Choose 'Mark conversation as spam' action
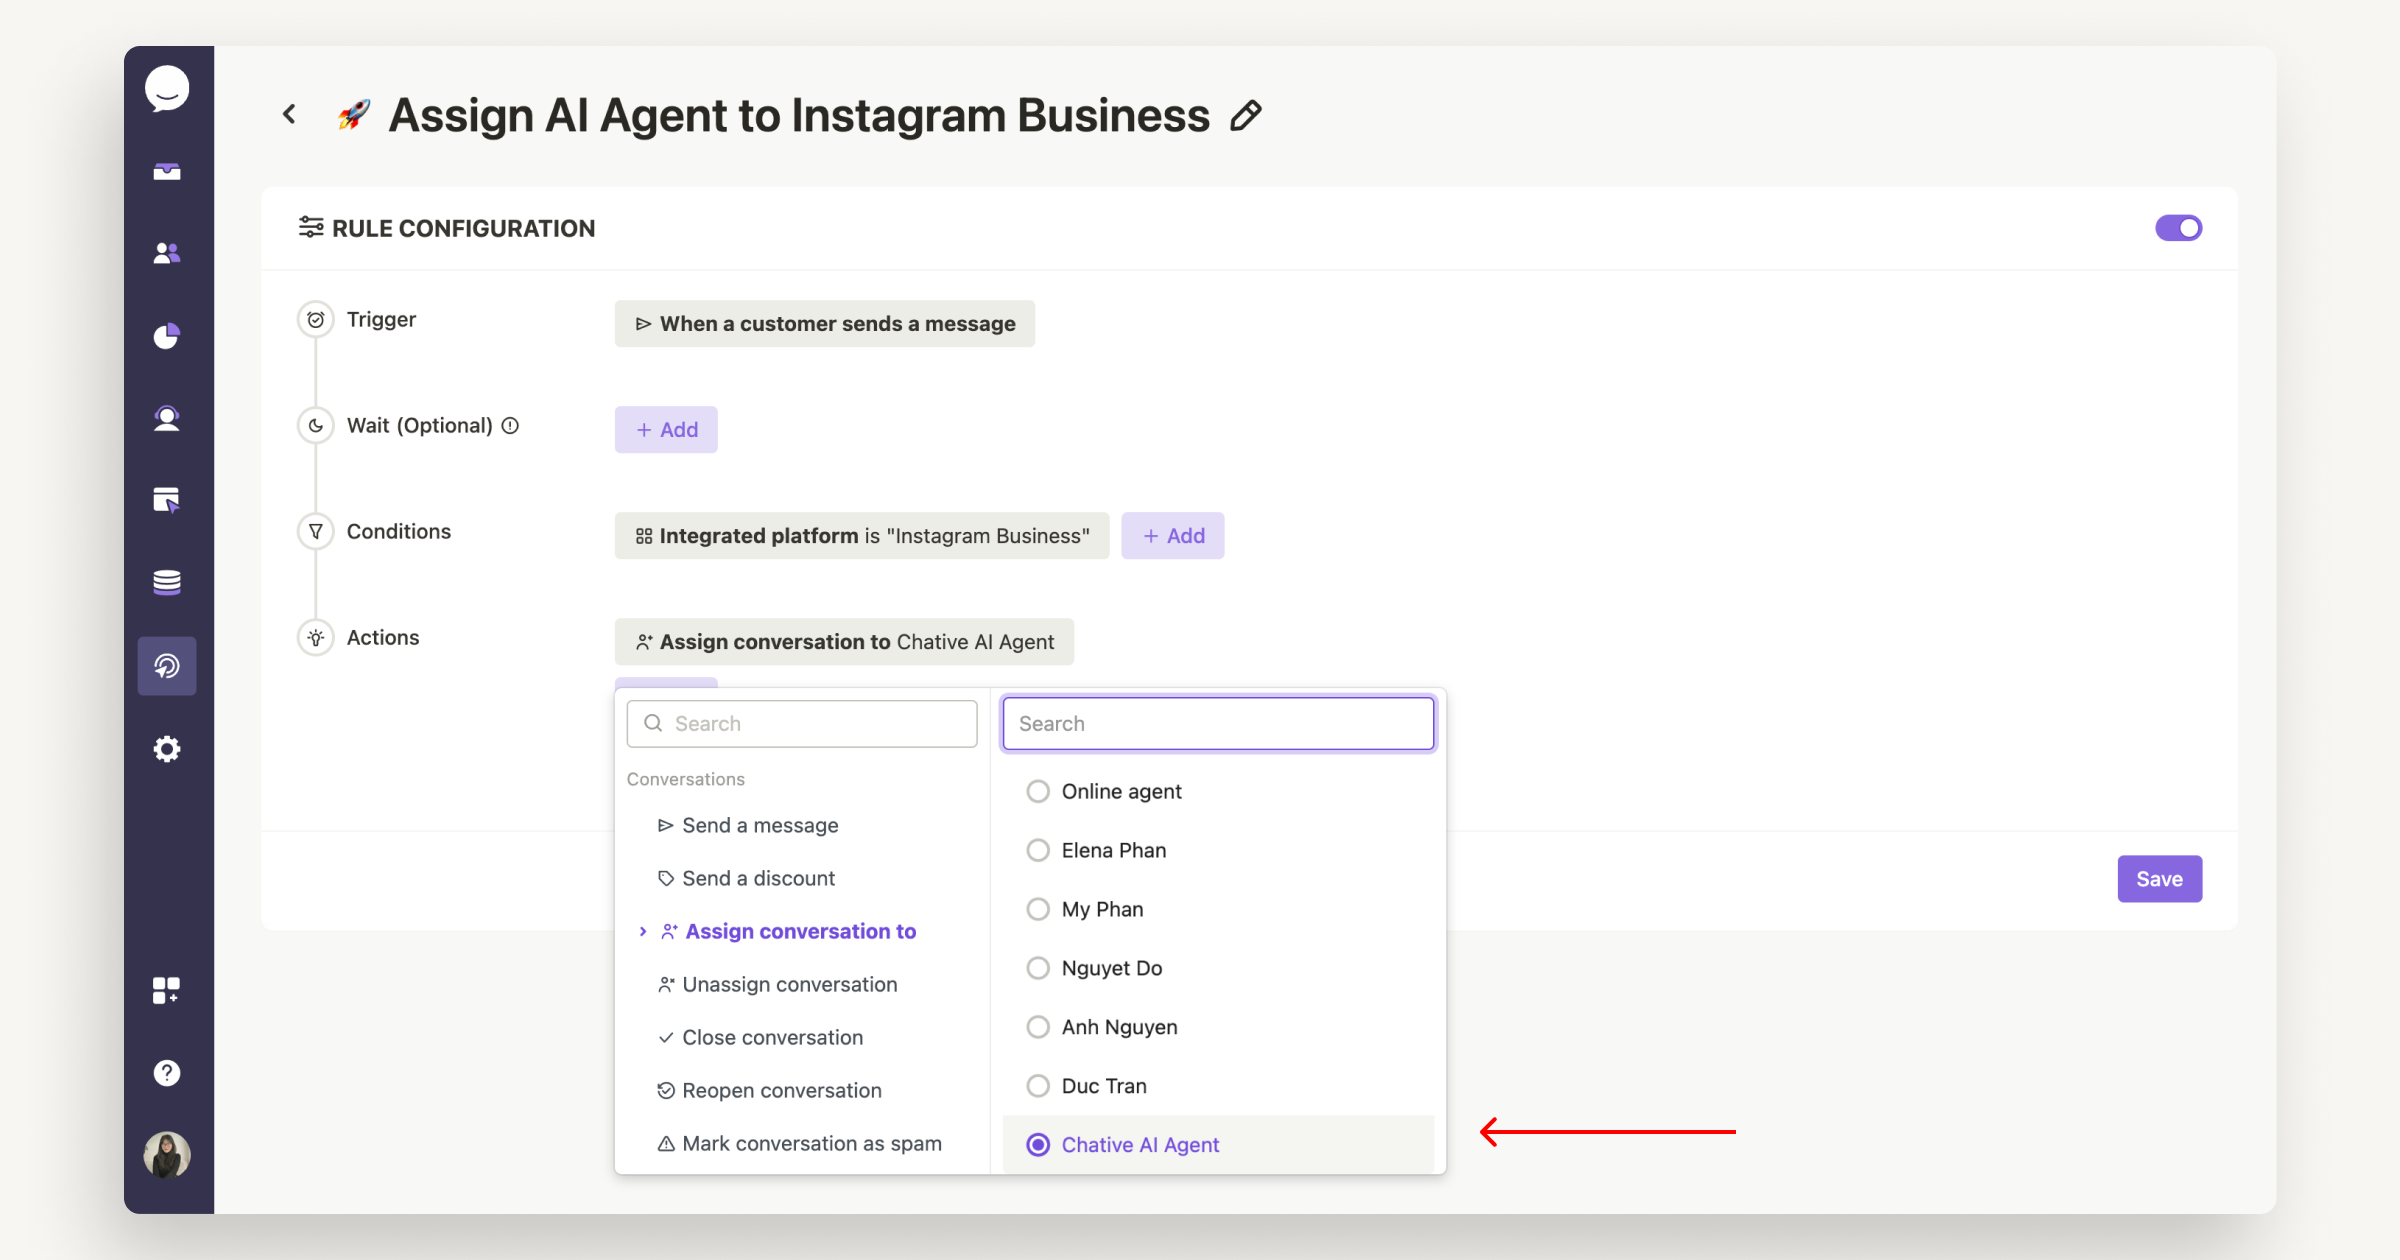 (802, 1144)
